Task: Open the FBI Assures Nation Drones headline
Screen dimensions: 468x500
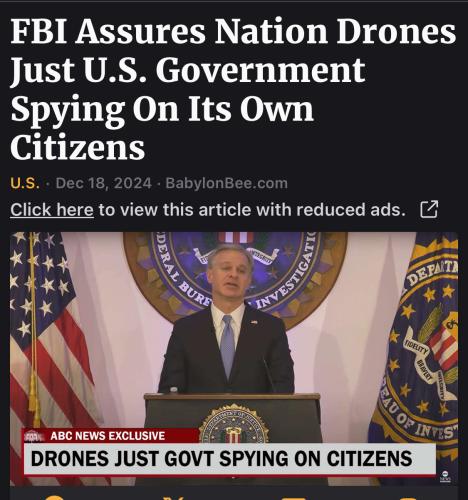Action: point(233,89)
